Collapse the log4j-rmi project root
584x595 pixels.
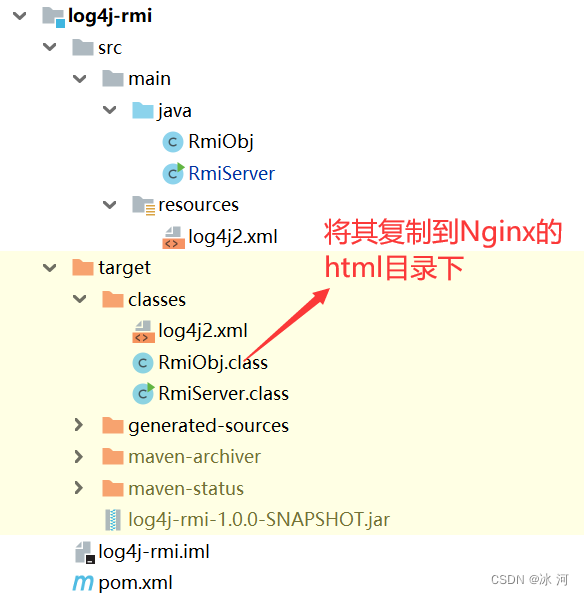19,16
